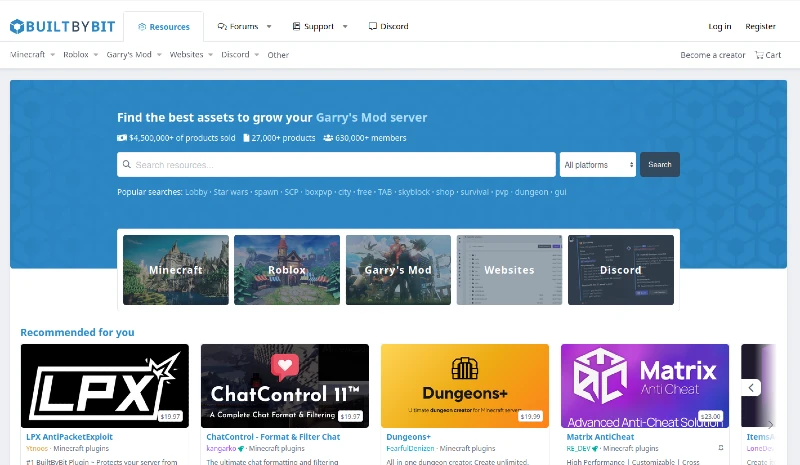Click ChatControl - Format & Filter Chat title

[x=273, y=437]
